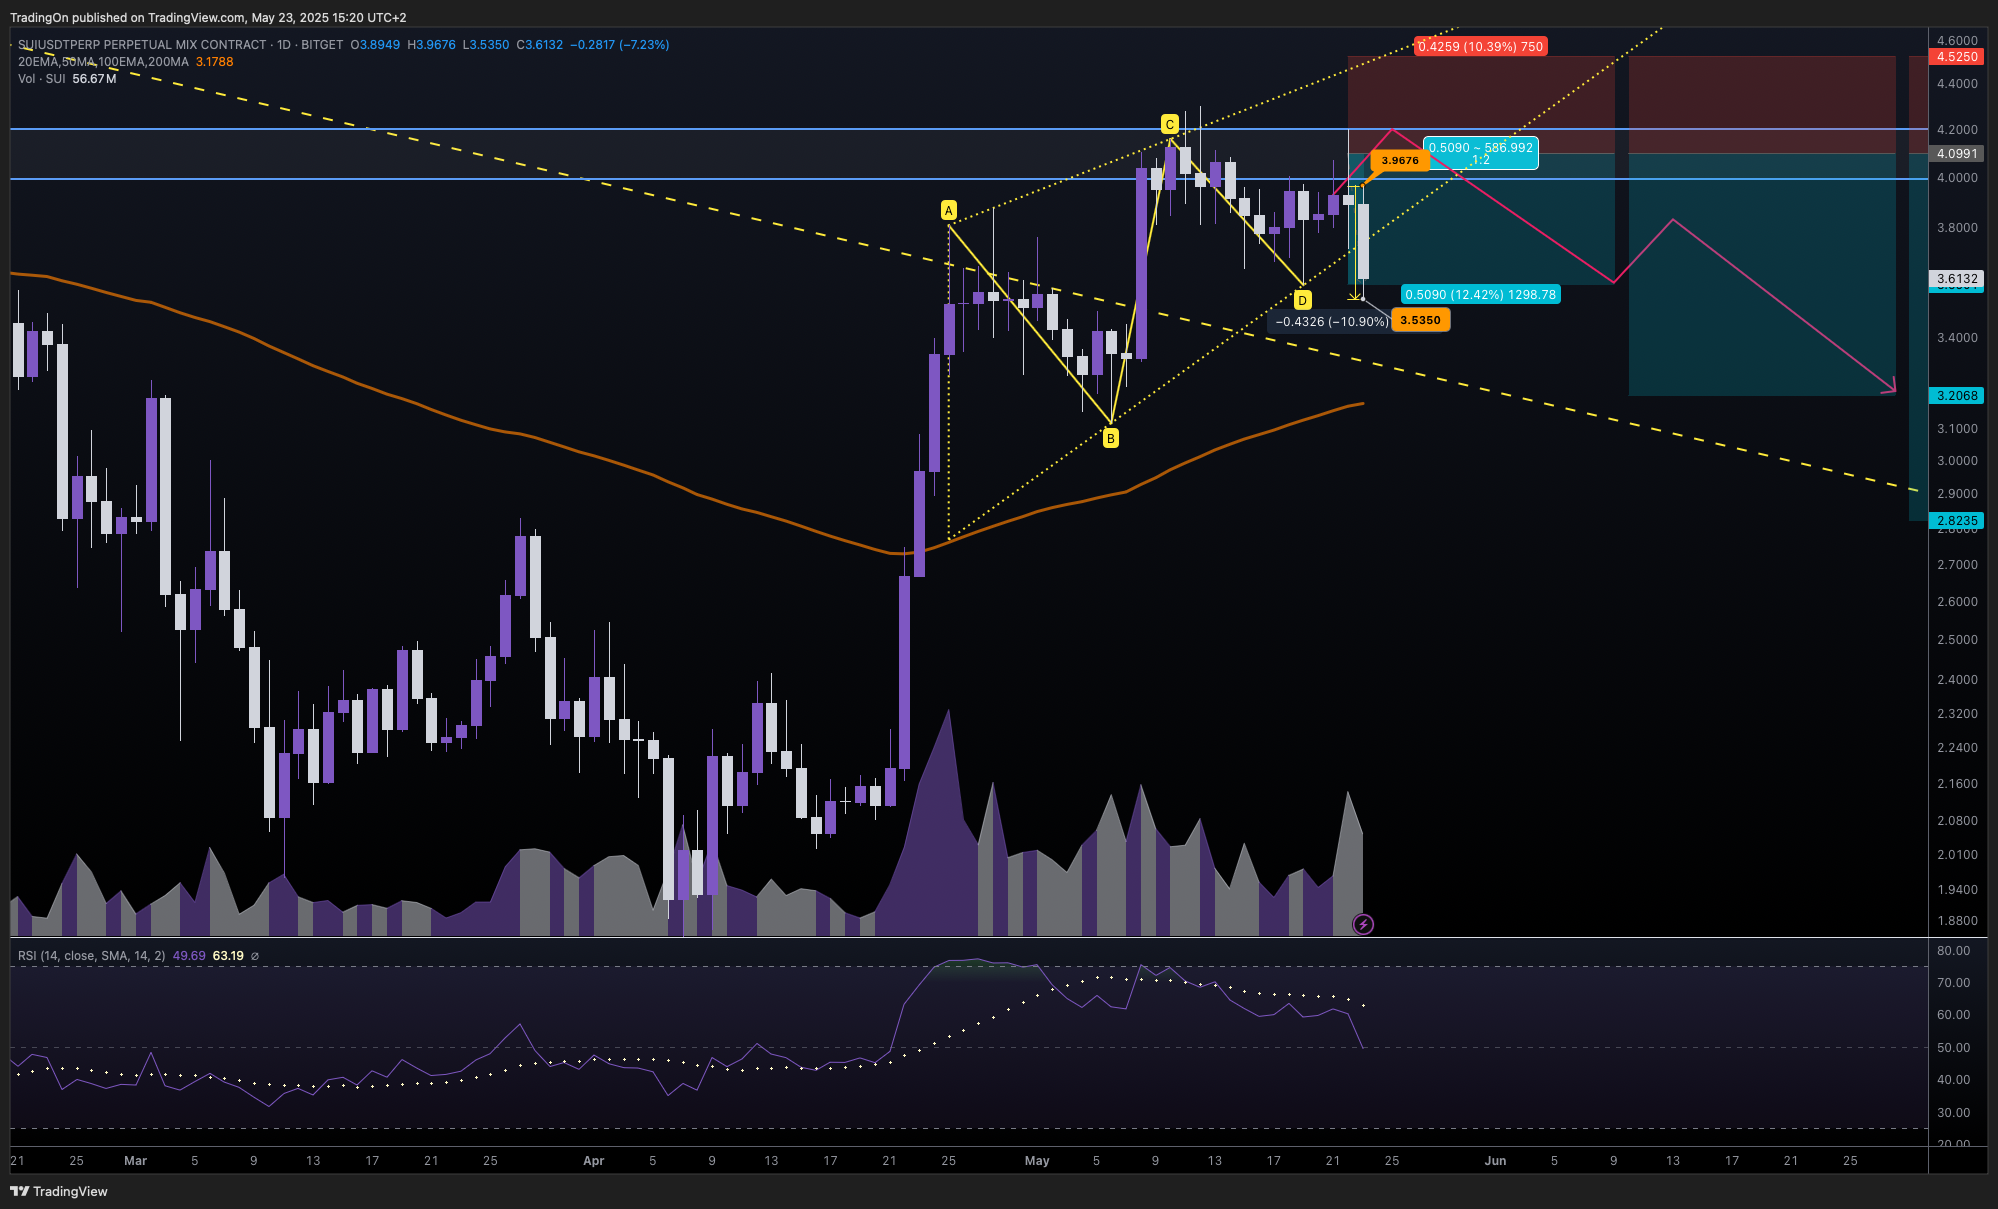
Task: Click the SUIUSDTPERP PERPETUAL MIX CONTRACT title
Action: pyautogui.click(x=142, y=45)
